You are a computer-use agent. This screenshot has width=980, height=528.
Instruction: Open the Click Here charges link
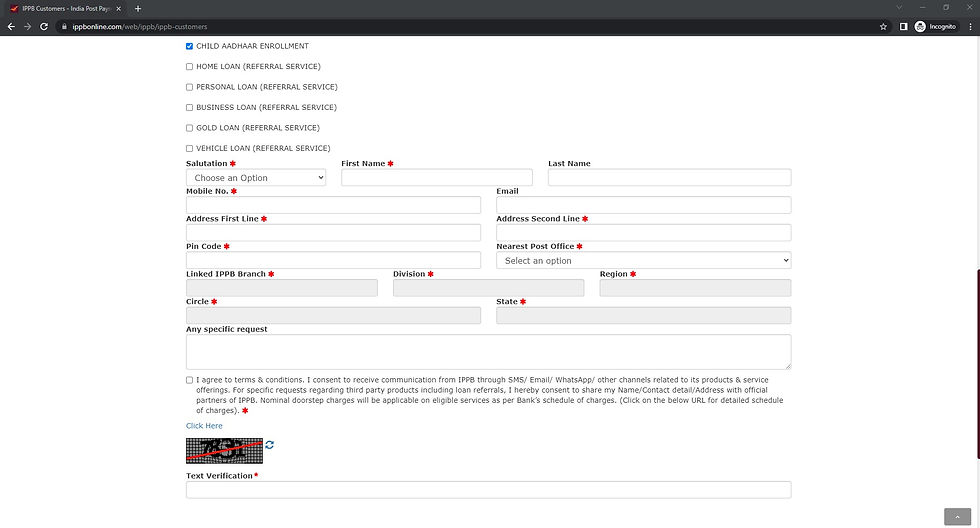(204, 426)
